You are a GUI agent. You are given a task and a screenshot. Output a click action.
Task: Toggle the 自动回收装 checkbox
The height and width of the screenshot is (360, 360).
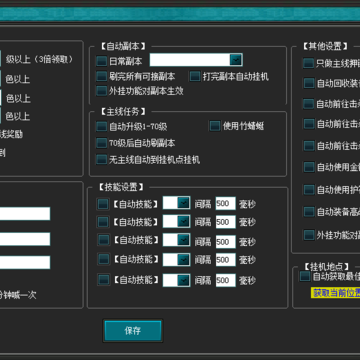click(309, 83)
